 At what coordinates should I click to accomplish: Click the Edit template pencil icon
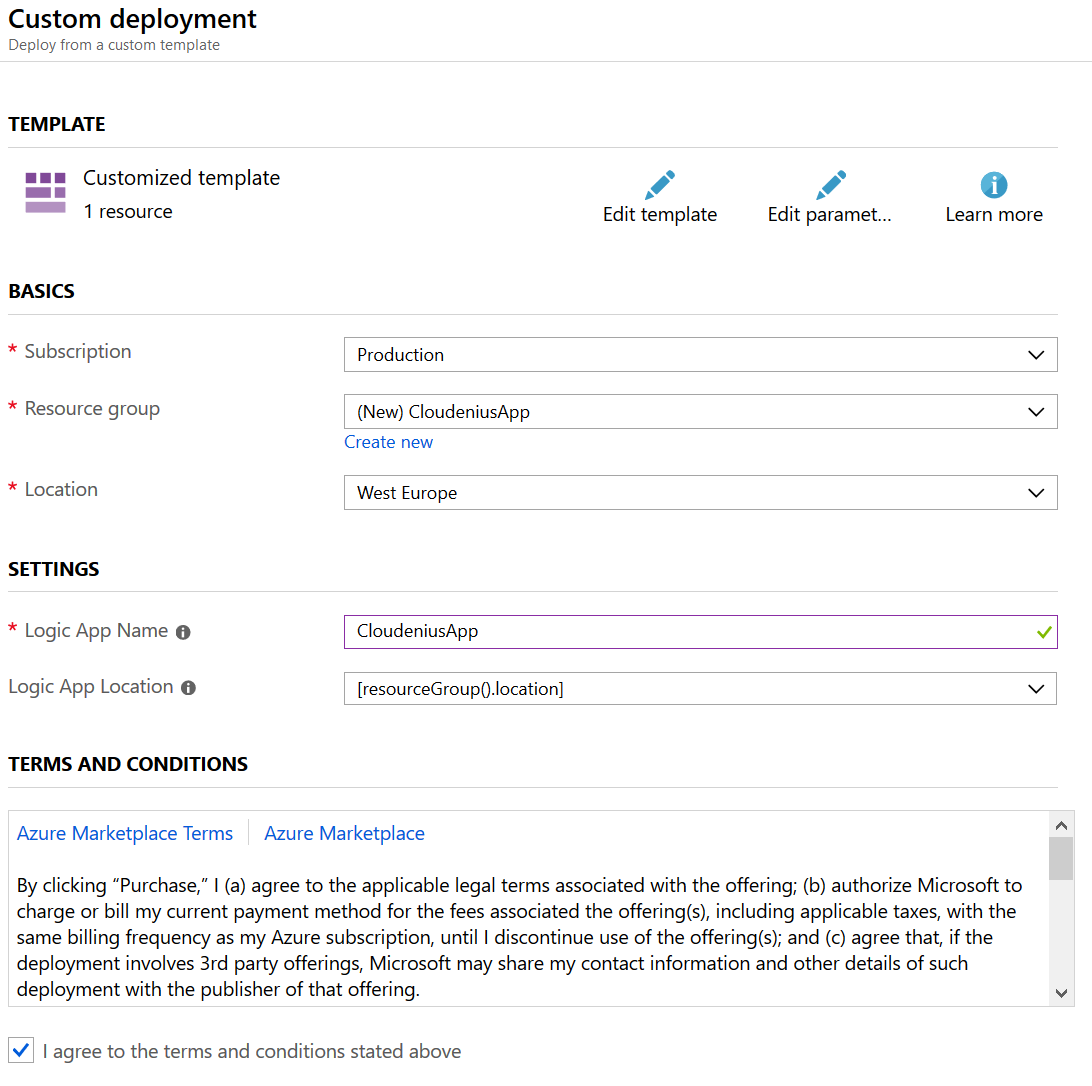659,184
